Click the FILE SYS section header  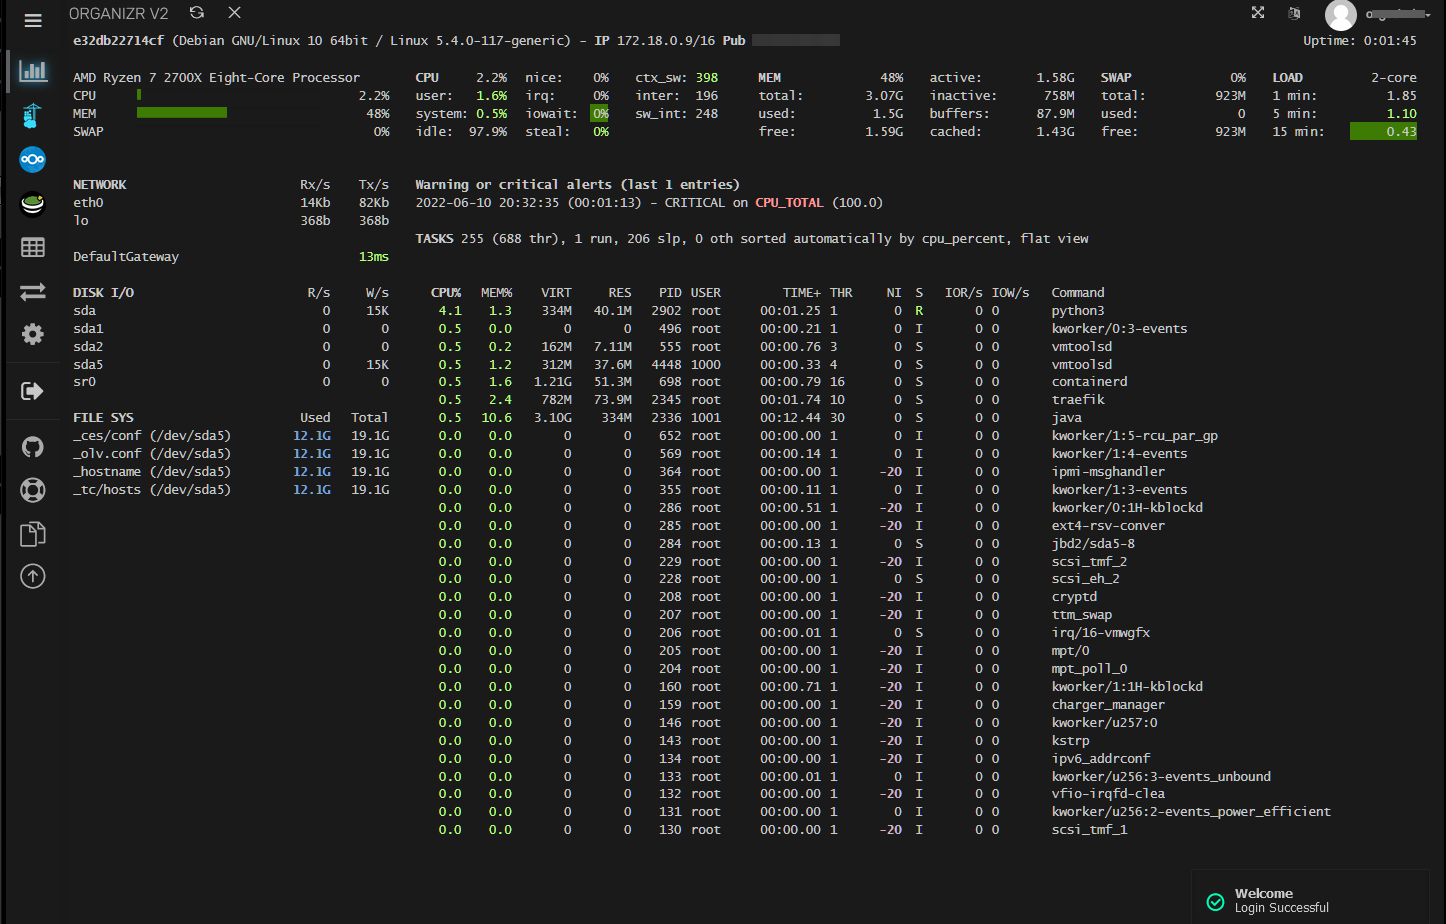(x=103, y=418)
